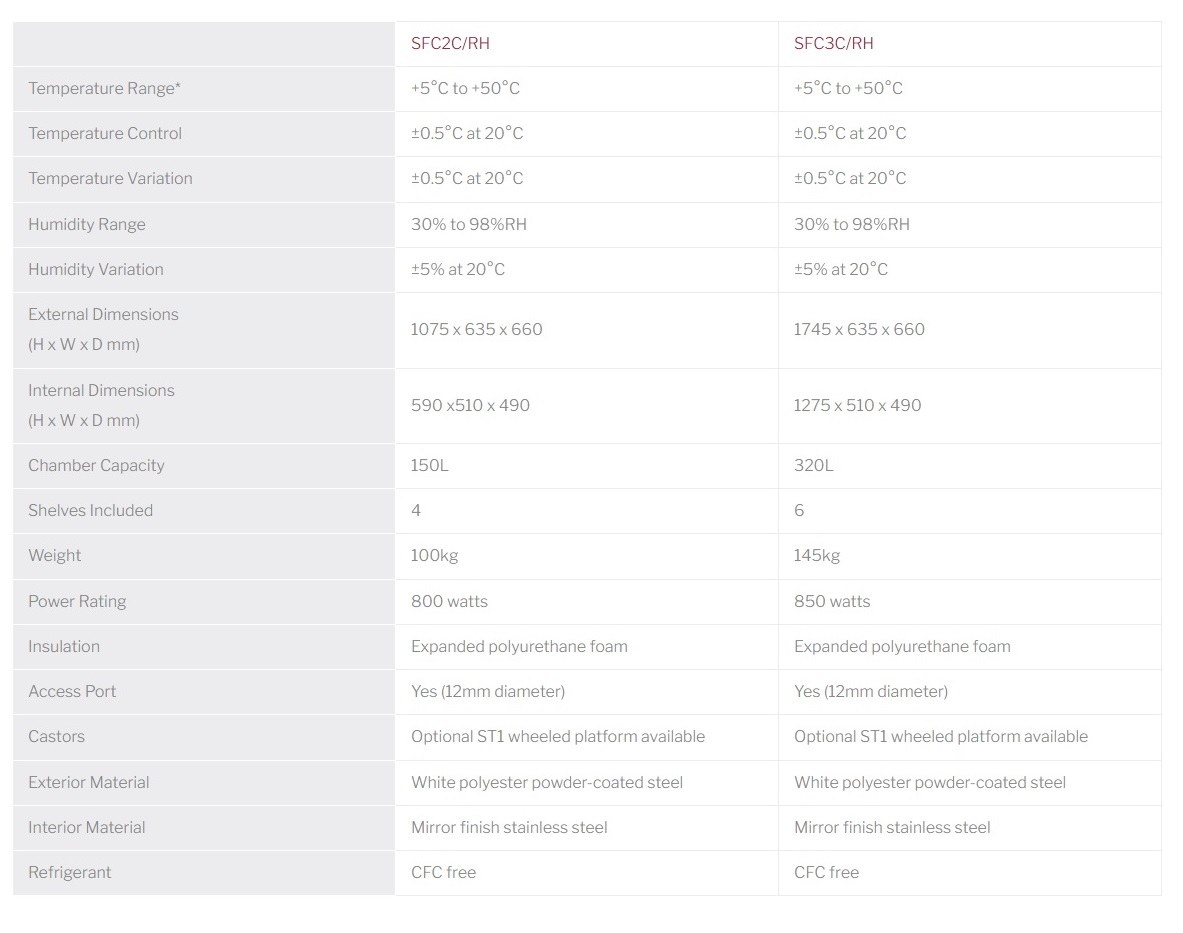Screen dimensions: 1183x933
Task: Click the 145kg weight cell
Action: click(817, 555)
